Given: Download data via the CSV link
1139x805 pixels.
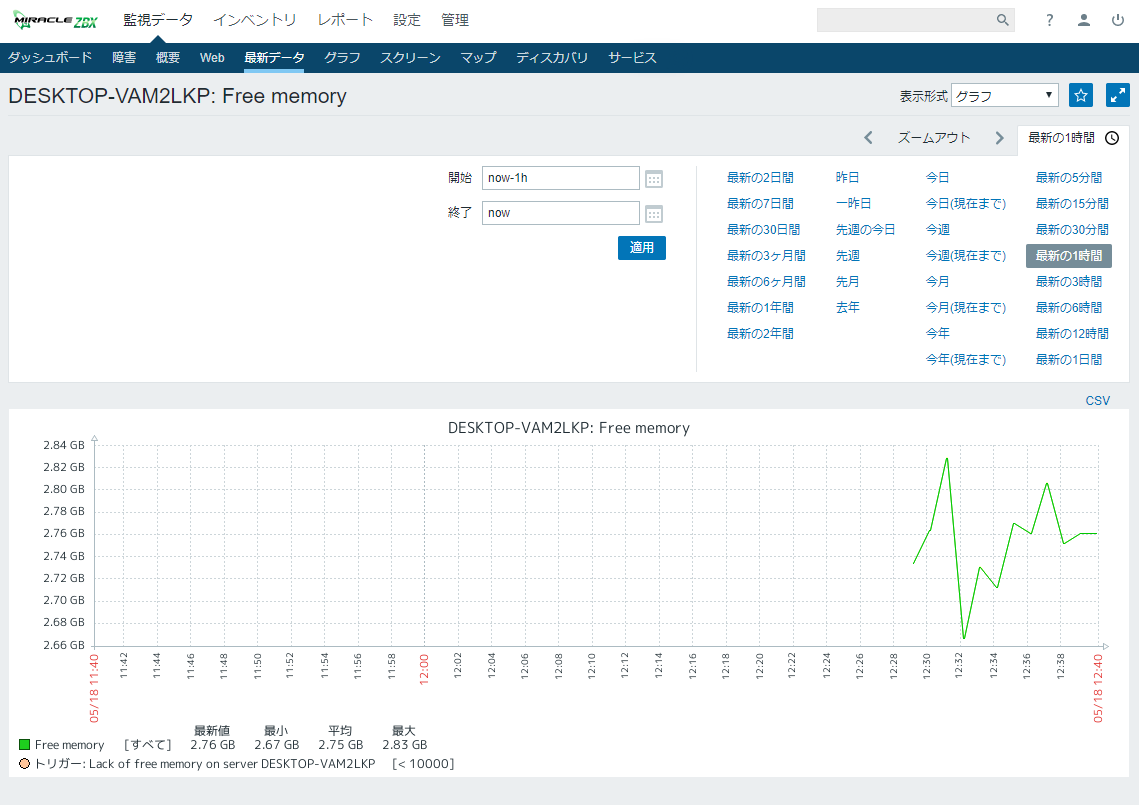Looking at the screenshot, I should pyautogui.click(x=1097, y=400).
